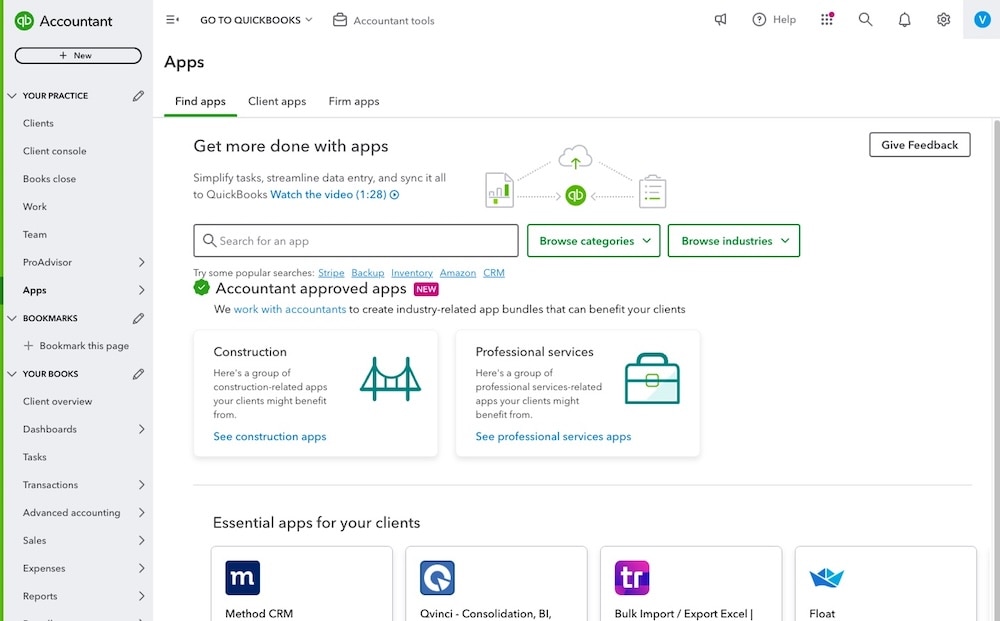Click the Give Feedback button
This screenshot has height=621, width=1000.
coord(918,144)
